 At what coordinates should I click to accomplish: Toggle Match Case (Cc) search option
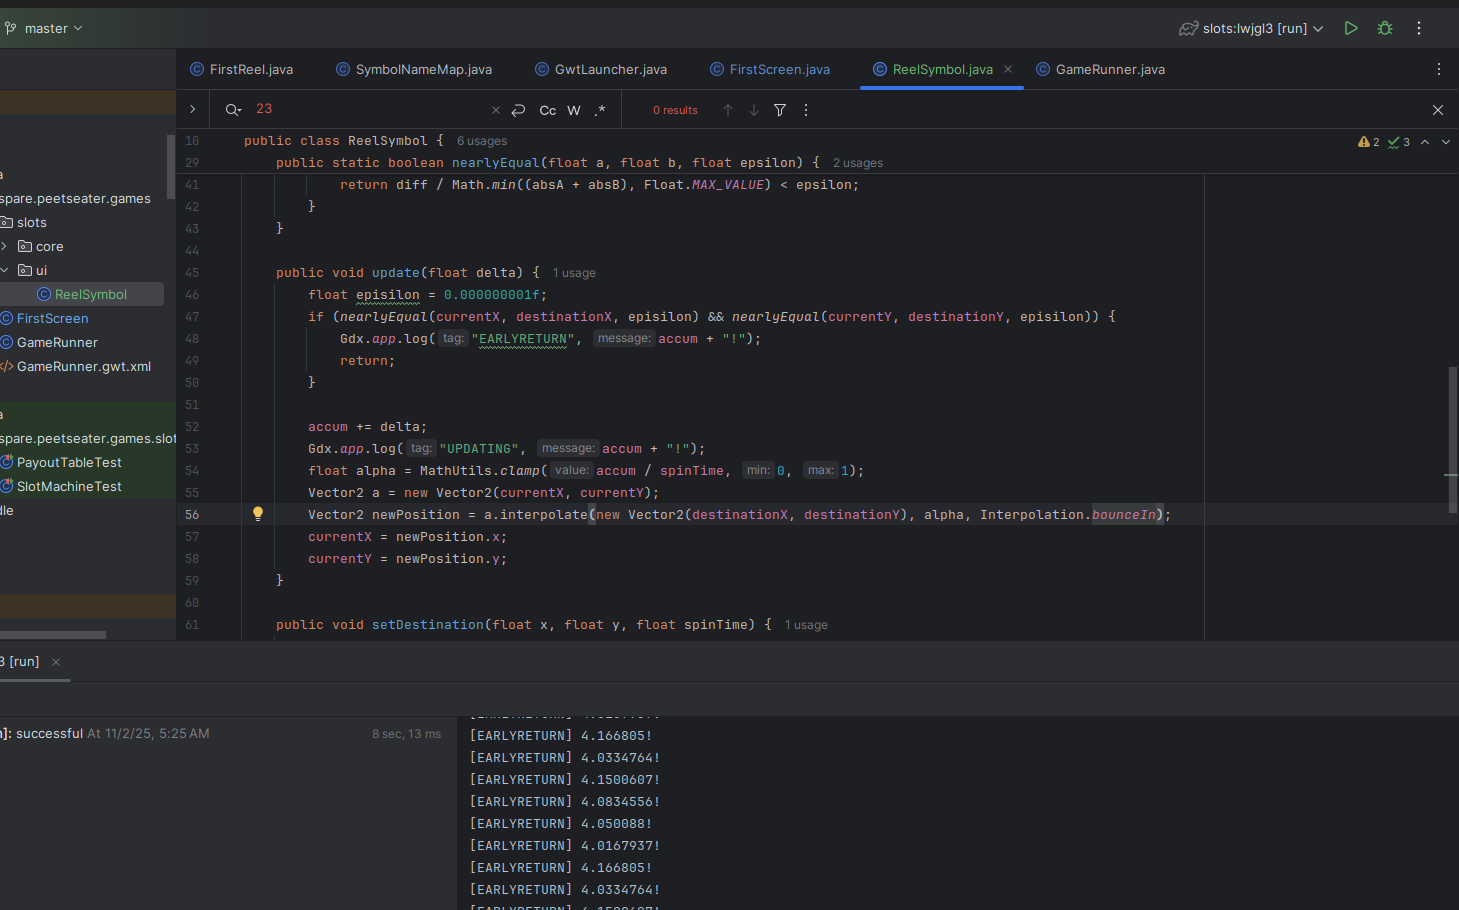(x=548, y=110)
